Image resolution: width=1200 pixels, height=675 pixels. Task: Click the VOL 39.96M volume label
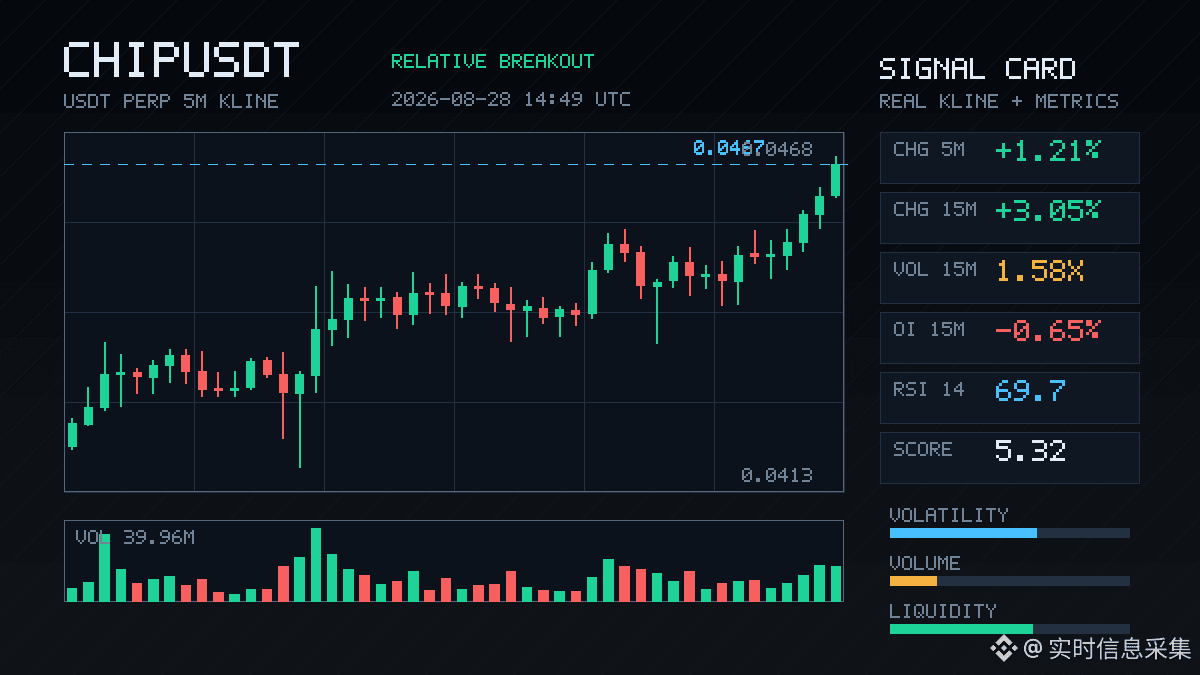[135, 538]
